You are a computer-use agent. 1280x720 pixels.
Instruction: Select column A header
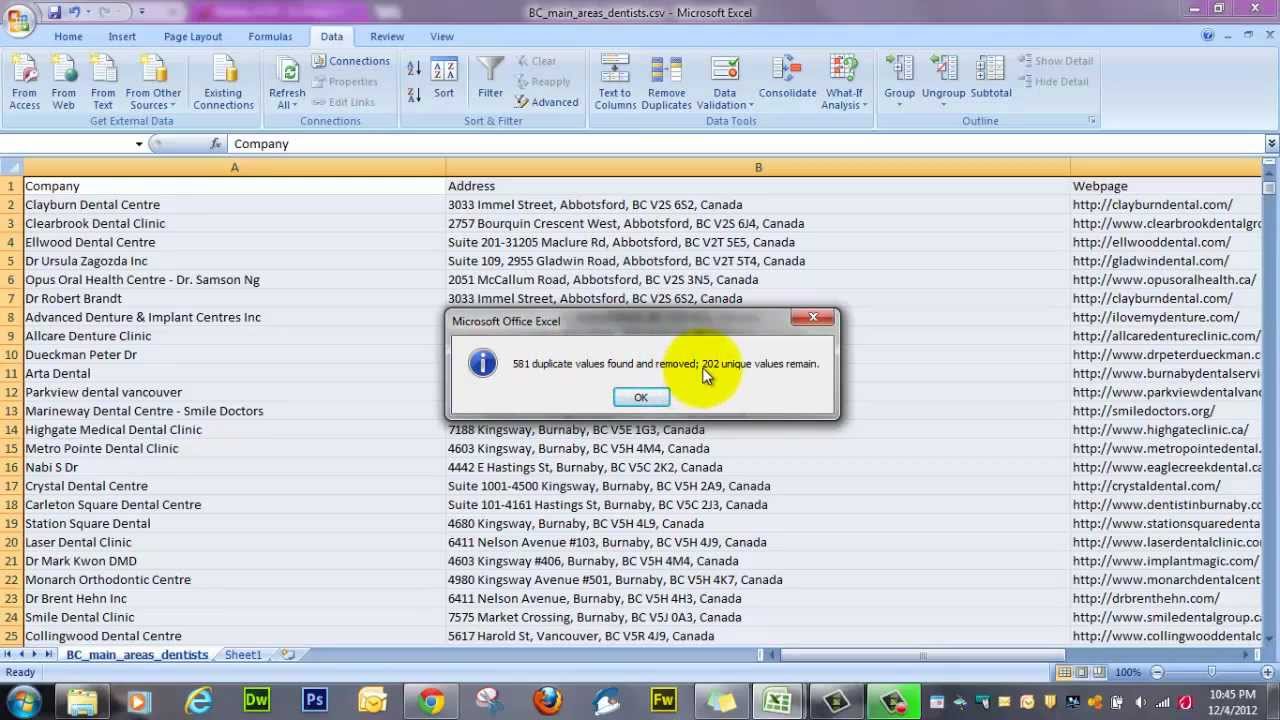[235, 167]
